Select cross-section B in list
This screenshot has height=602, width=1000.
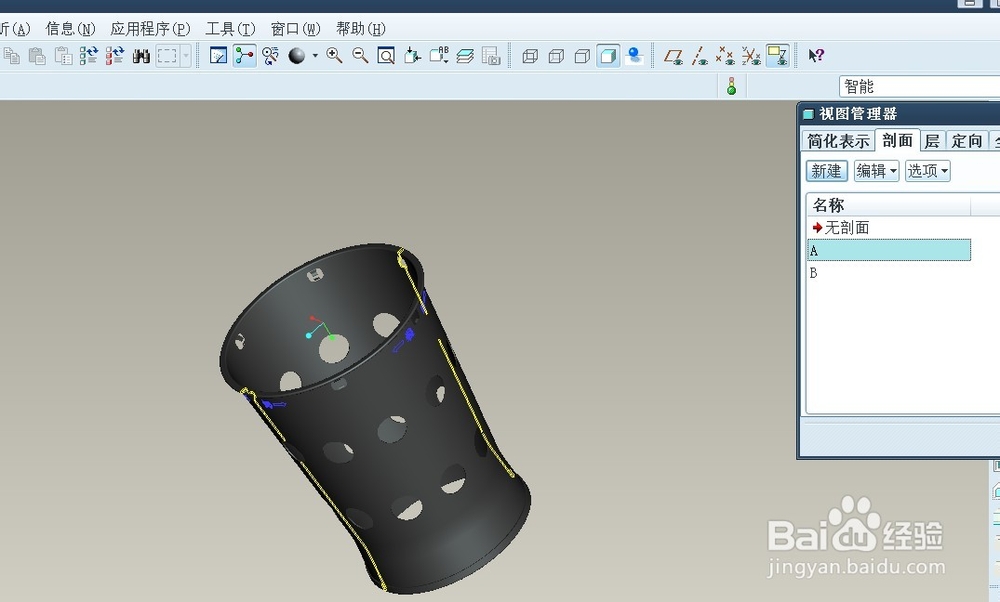click(x=814, y=273)
